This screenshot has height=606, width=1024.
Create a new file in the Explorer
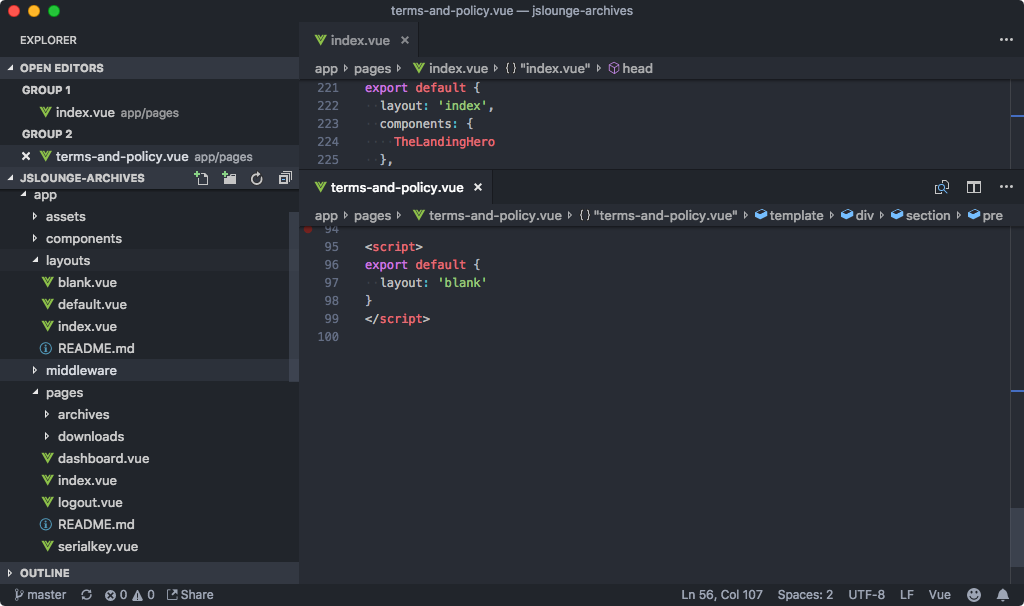(x=201, y=177)
